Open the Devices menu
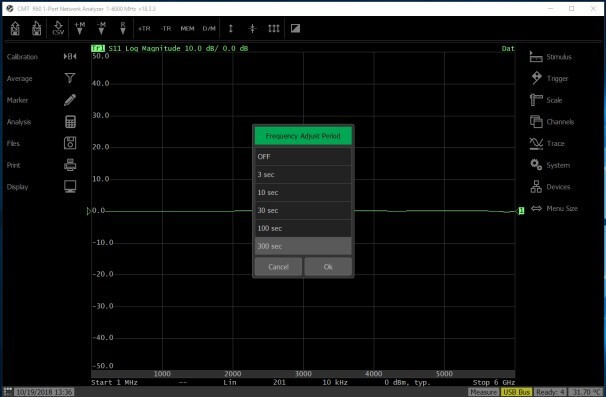Viewport: 606px width, 397px height. click(558, 187)
